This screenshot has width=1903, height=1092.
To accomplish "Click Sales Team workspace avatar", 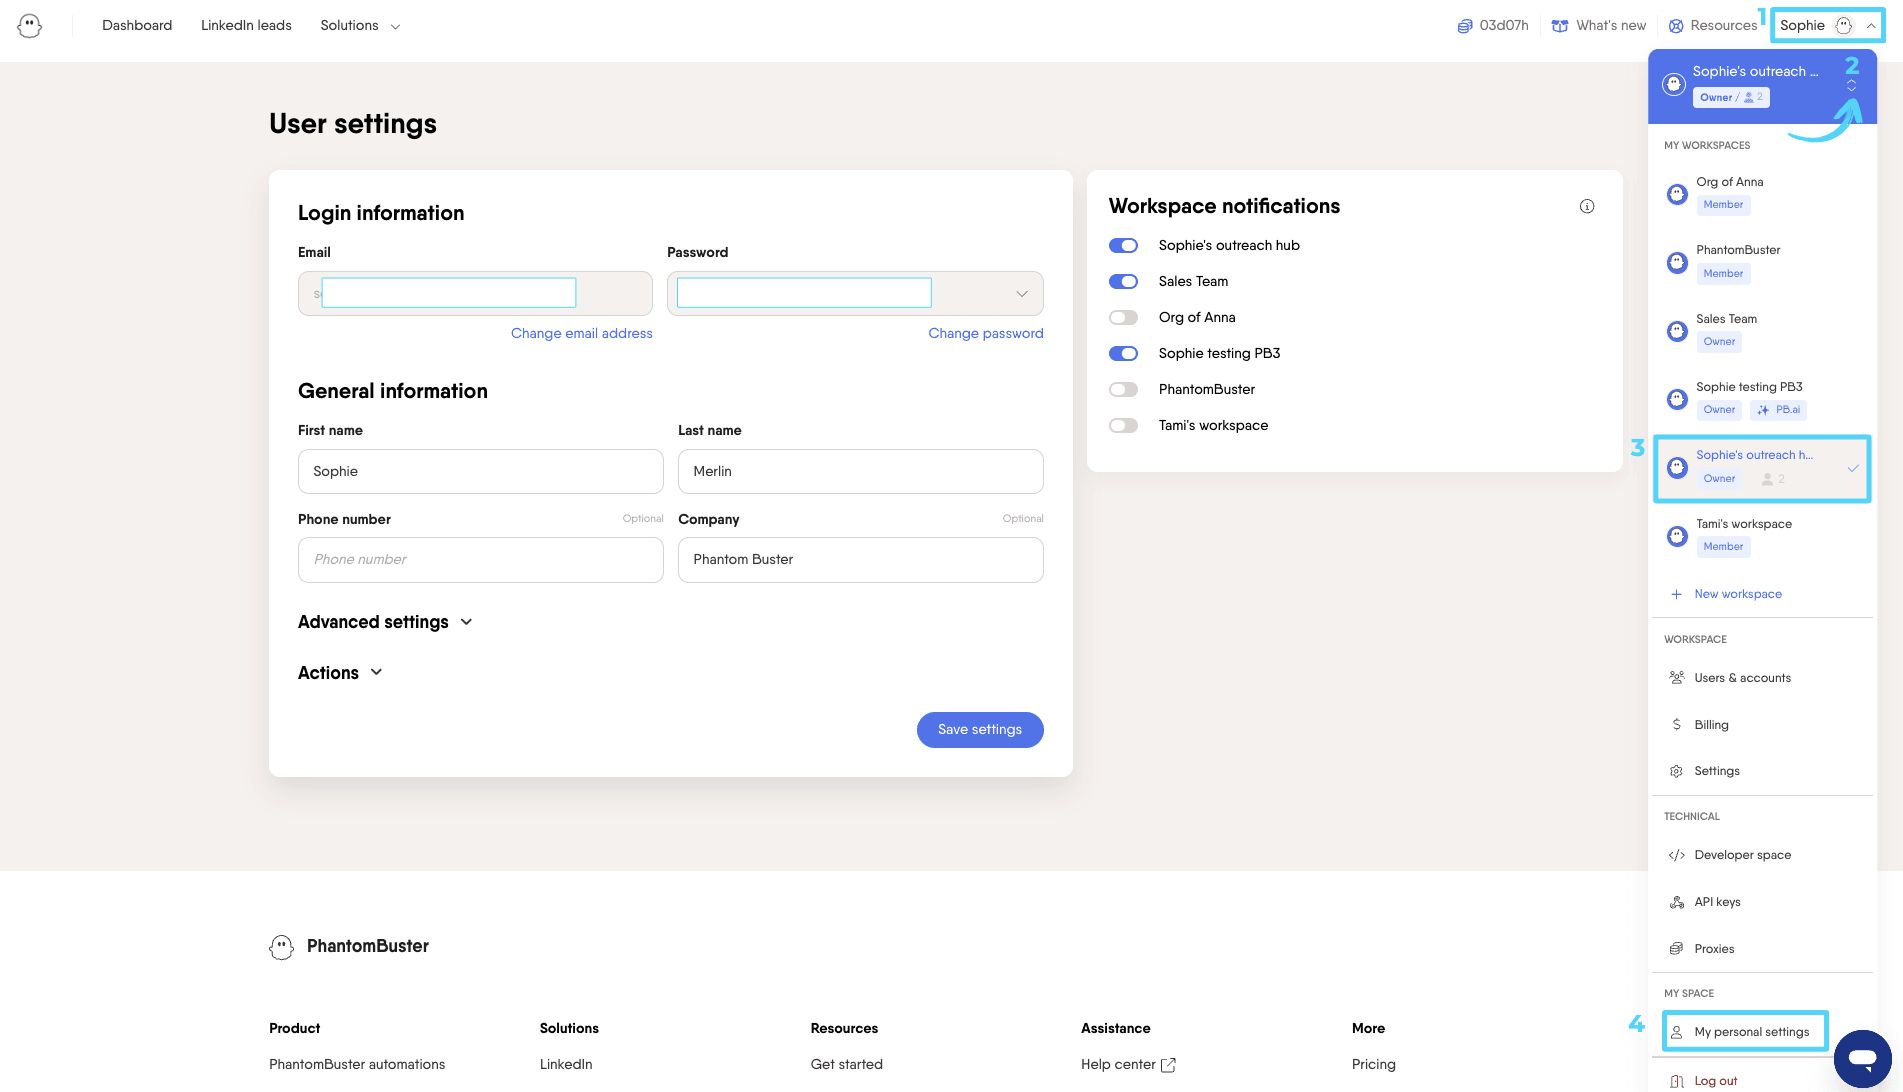I will [x=1678, y=331].
